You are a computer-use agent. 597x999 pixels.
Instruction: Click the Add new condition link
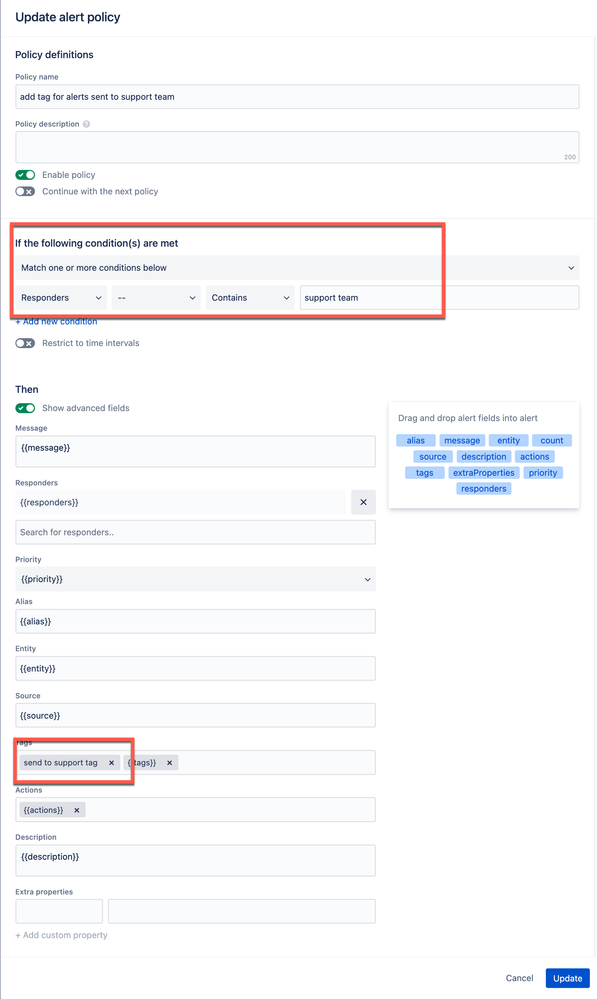(x=56, y=322)
